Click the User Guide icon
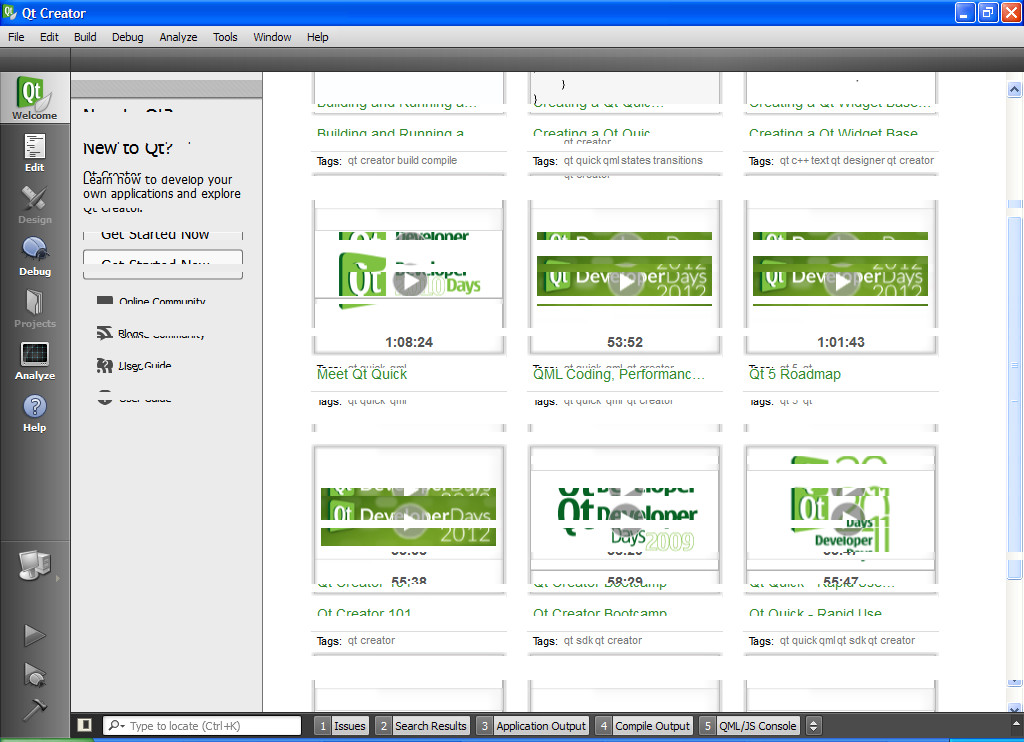Image resolution: width=1024 pixels, height=742 pixels. (x=104, y=365)
